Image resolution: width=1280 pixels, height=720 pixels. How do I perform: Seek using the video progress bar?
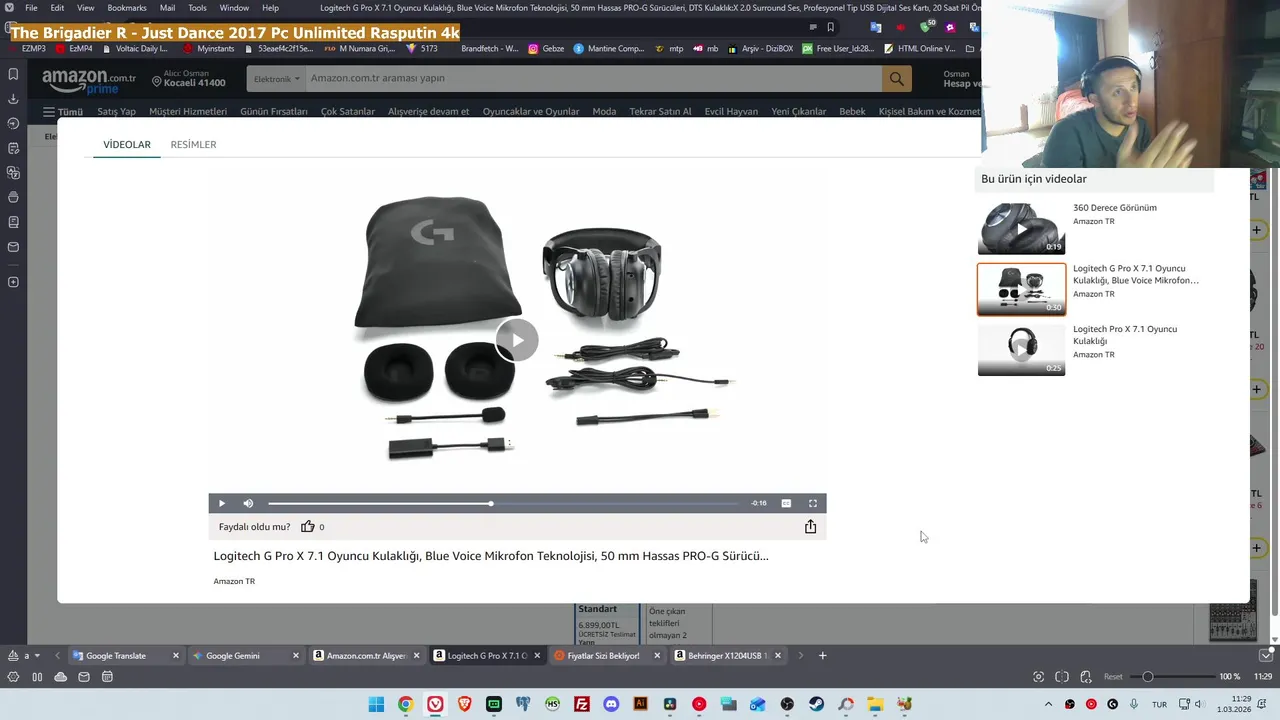(x=503, y=503)
